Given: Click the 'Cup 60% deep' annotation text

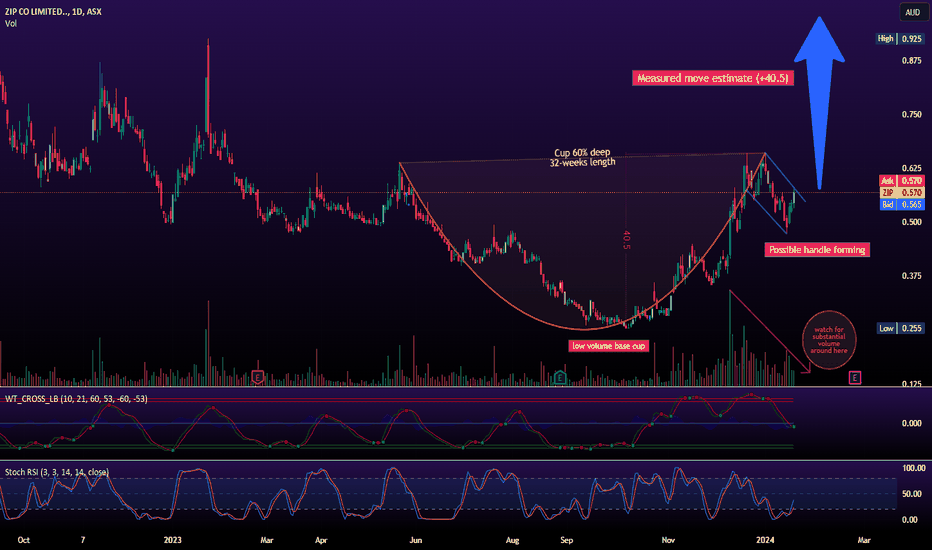Looking at the screenshot, I should coord(582,152).
